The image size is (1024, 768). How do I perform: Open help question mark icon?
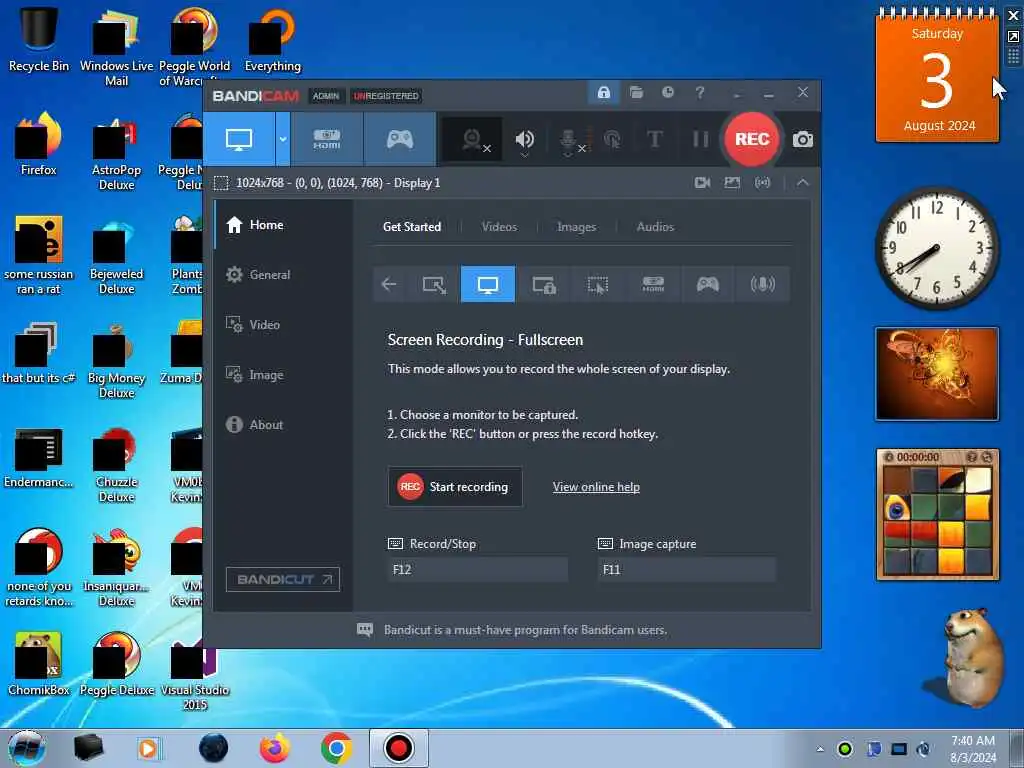pyautogui.click(x=700, y=92)
